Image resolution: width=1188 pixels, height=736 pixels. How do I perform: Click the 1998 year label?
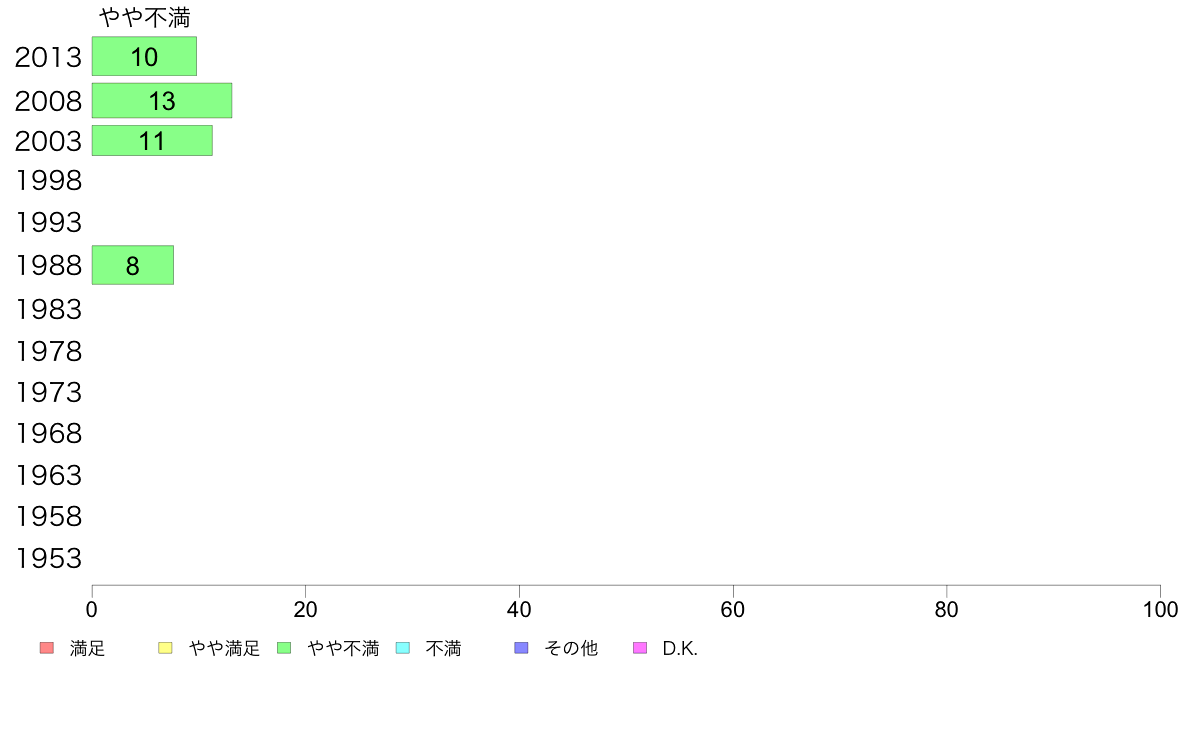pos(48,181)
